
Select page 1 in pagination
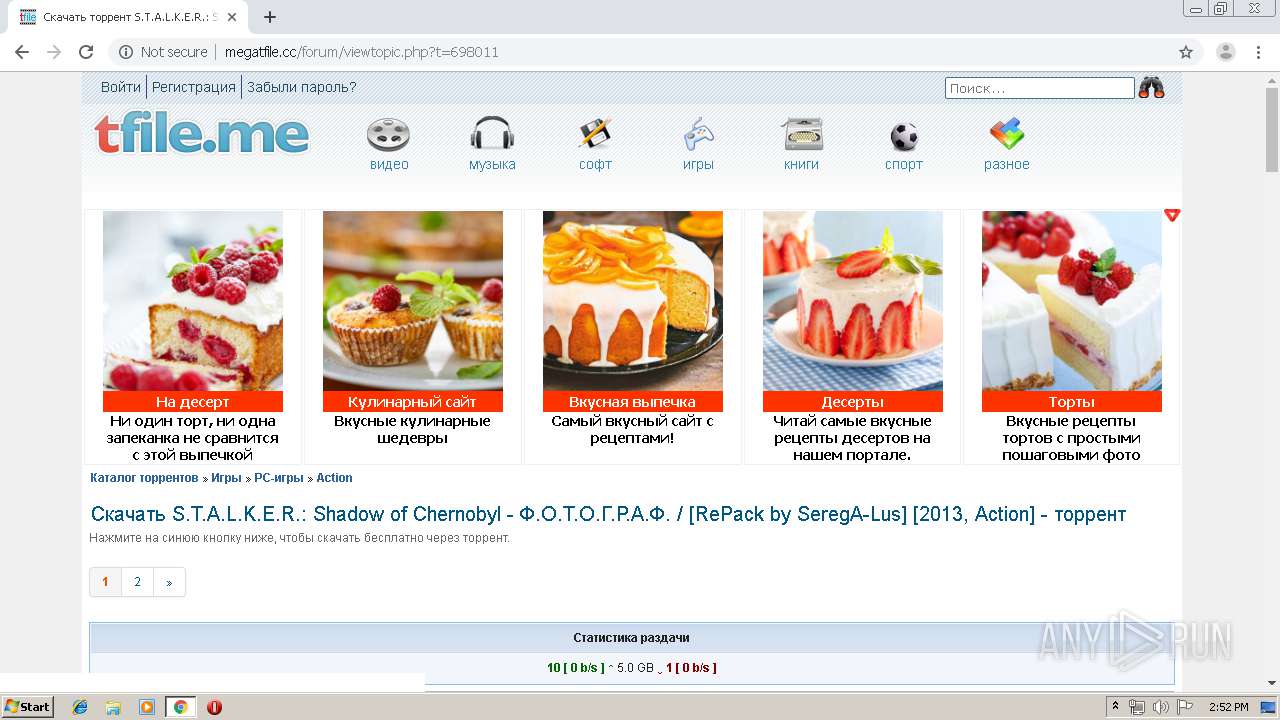coord(105,582)
